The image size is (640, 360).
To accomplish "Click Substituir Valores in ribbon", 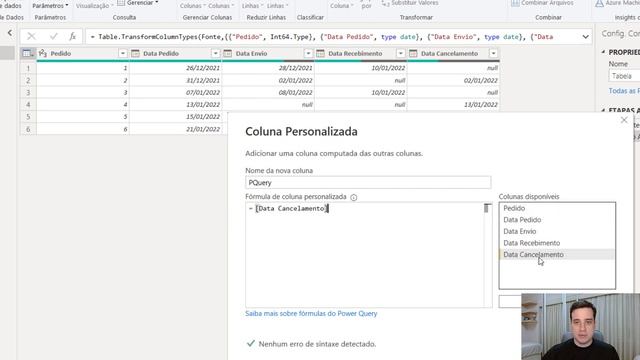I will click(x=410, y=3).
